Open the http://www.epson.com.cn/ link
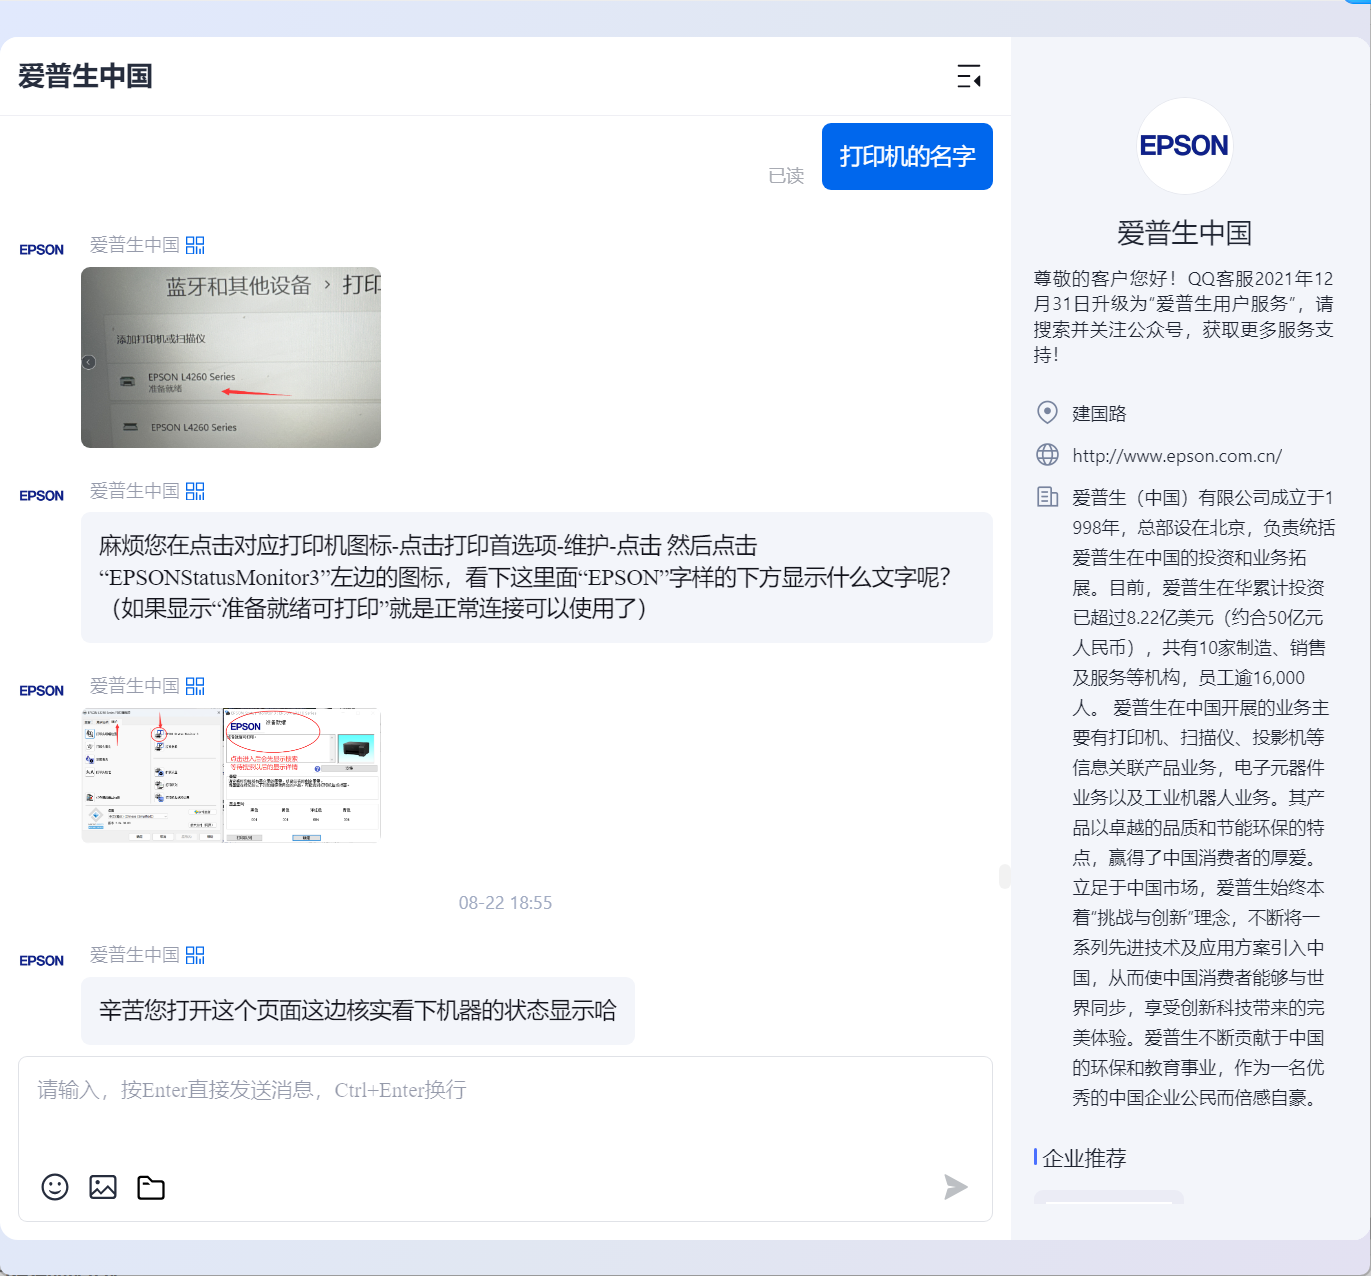 coord(1177,456)
